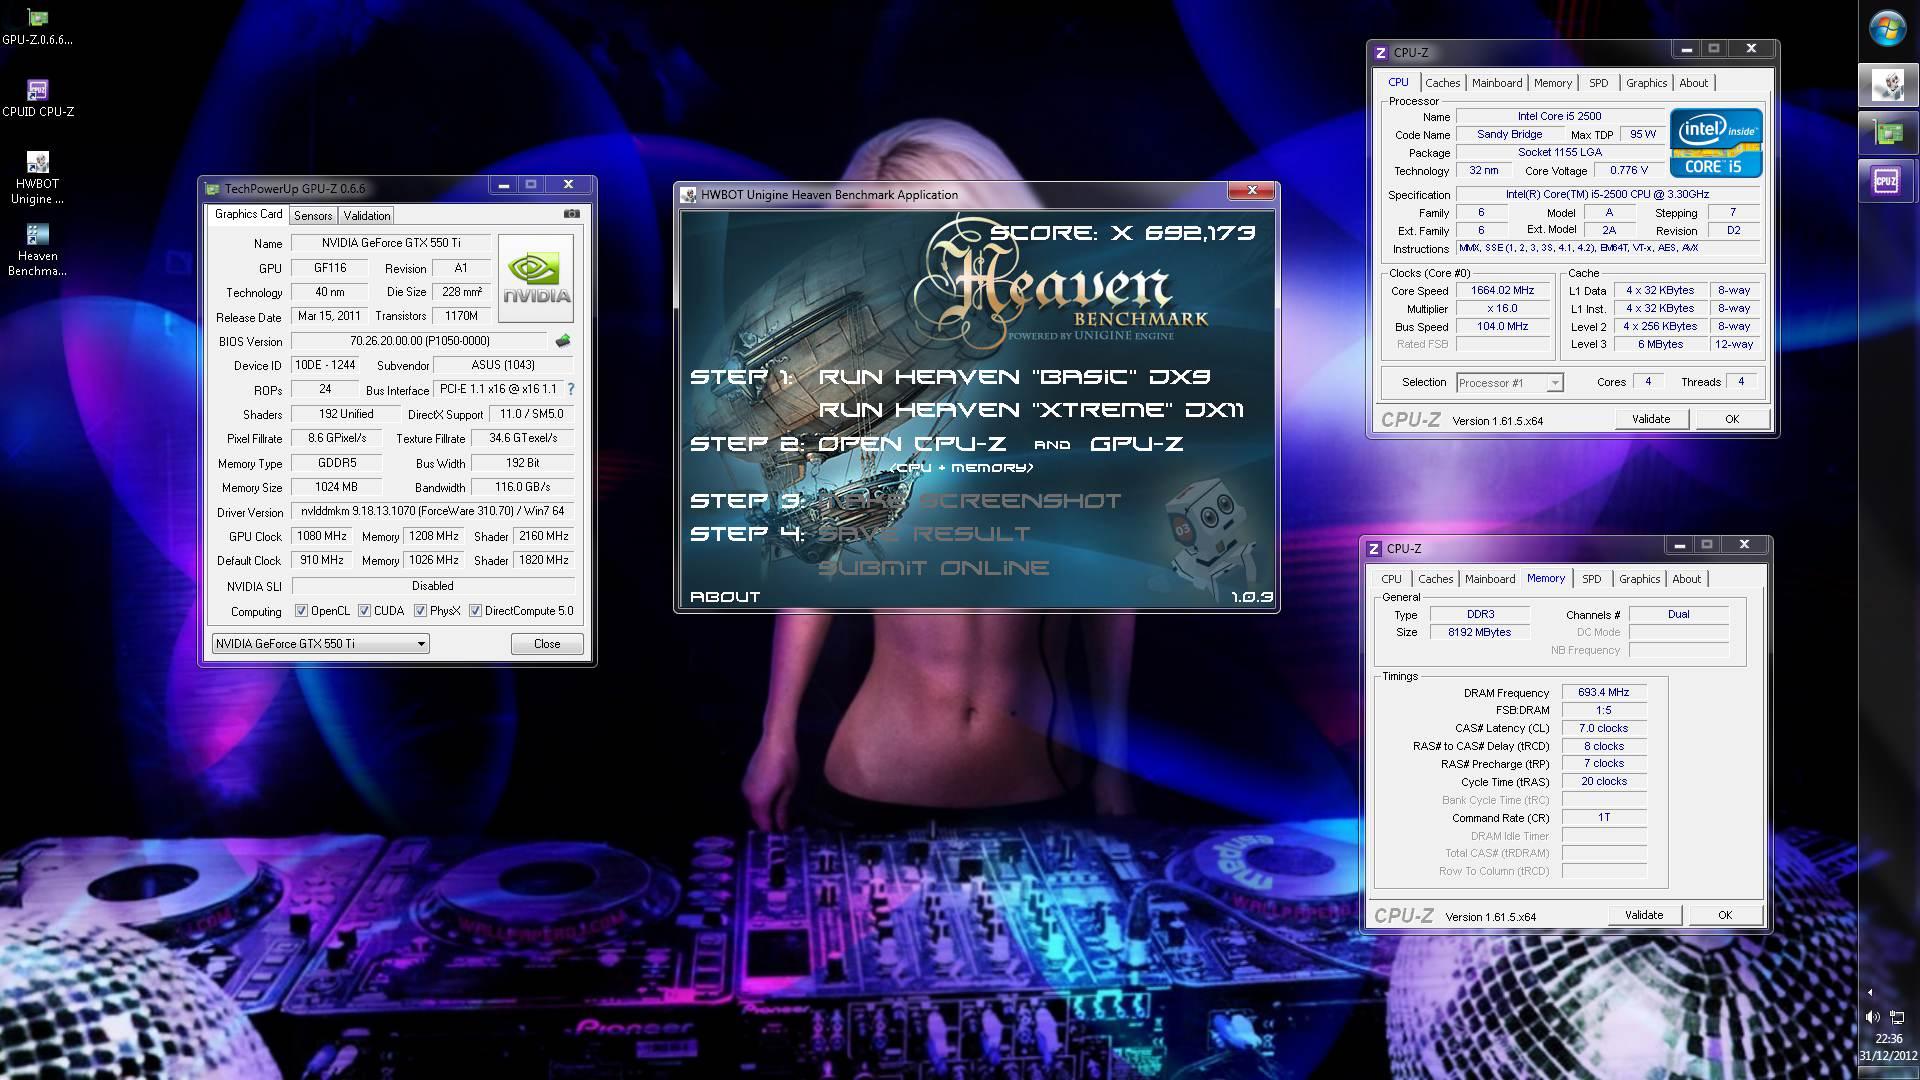The height and width of the screenshot is (1080, 1920).
Task: Open the Processor #1 selection dropdown
Action: 1509,383
